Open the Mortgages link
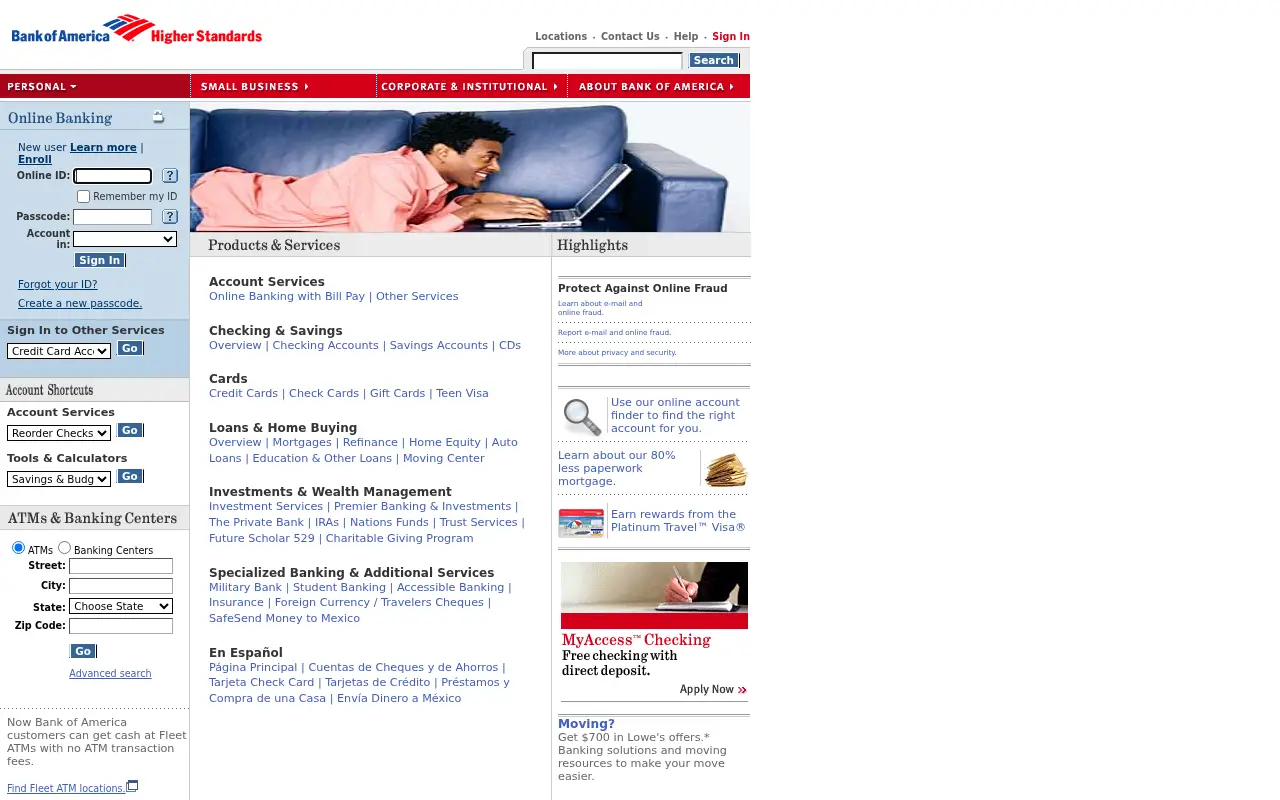 tap(302, 443)
